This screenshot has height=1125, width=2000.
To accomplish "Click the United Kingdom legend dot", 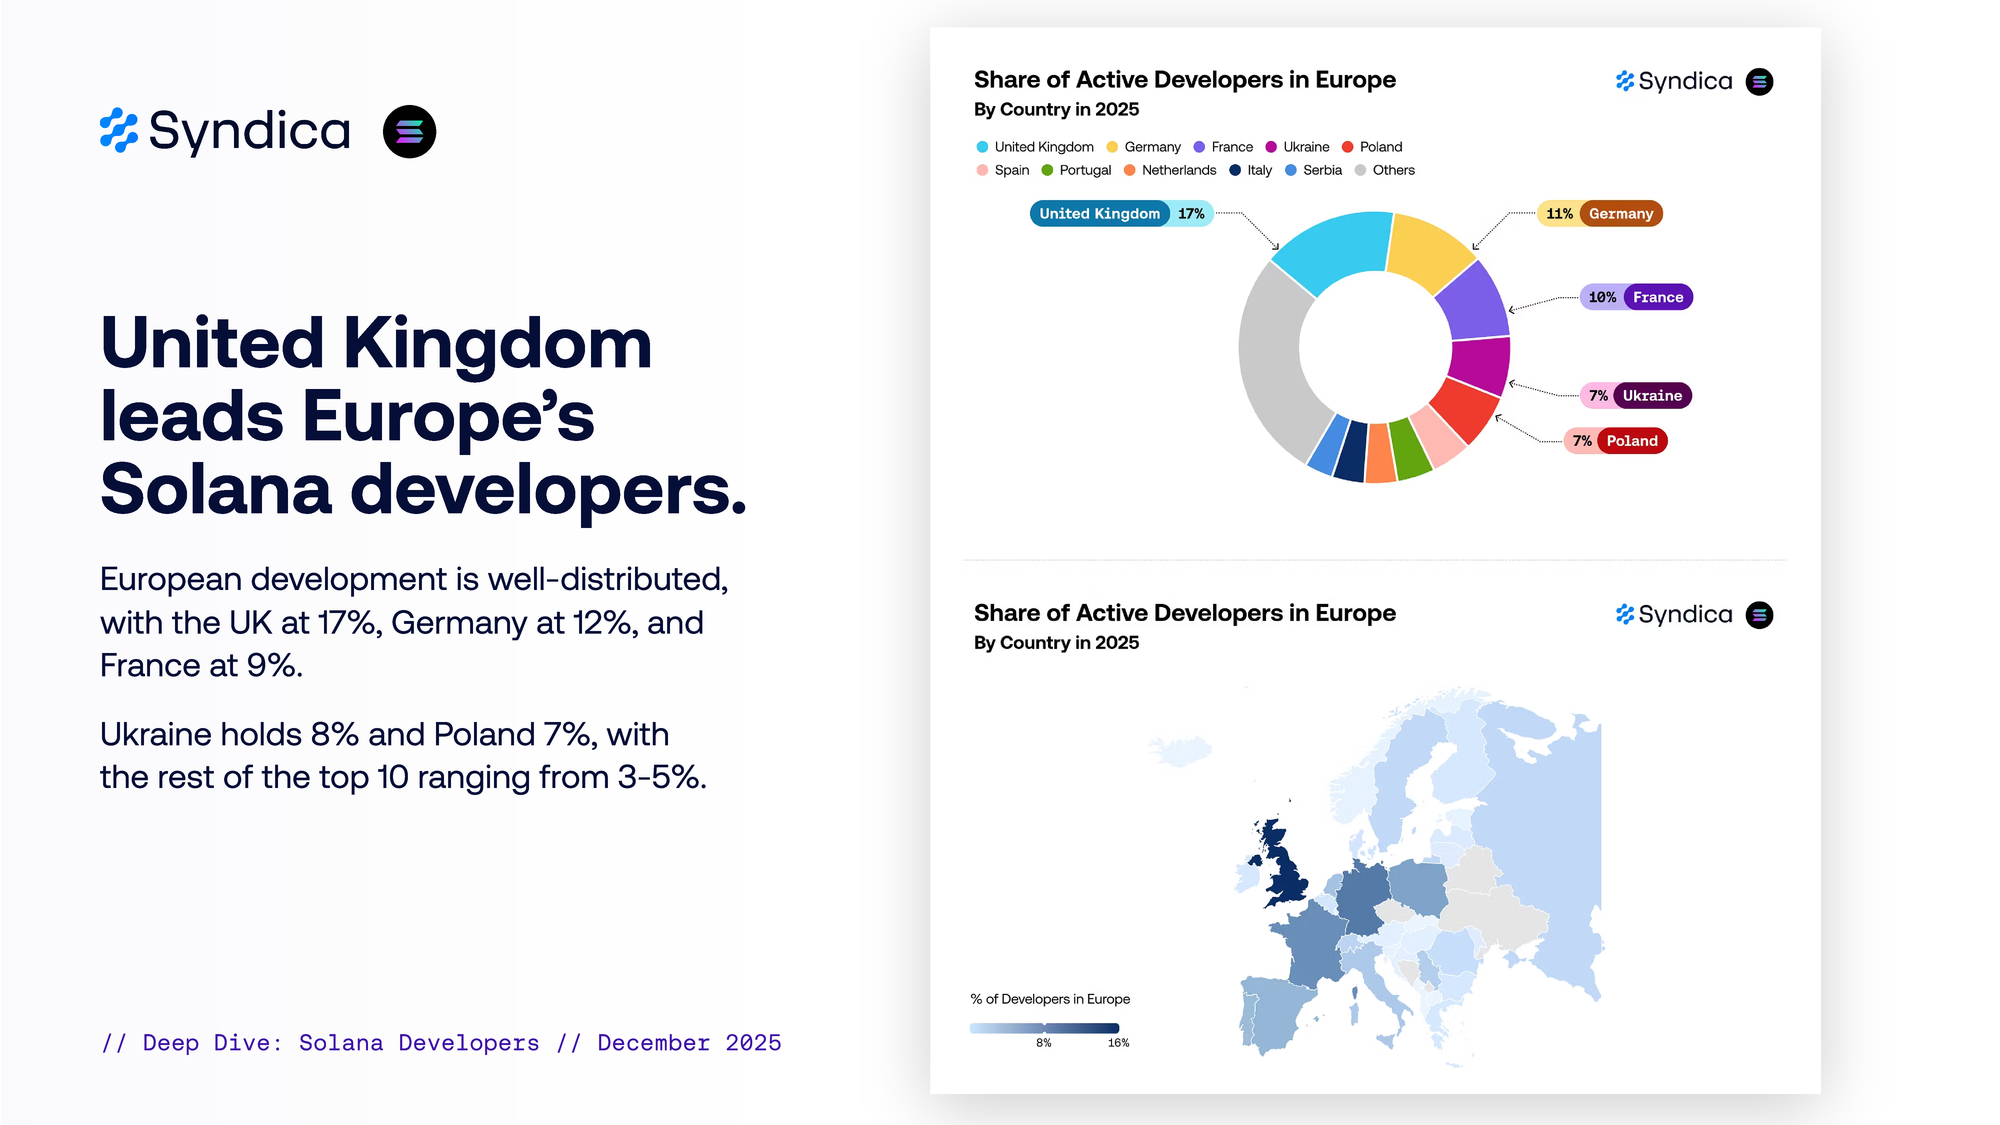I will point(982,147).
